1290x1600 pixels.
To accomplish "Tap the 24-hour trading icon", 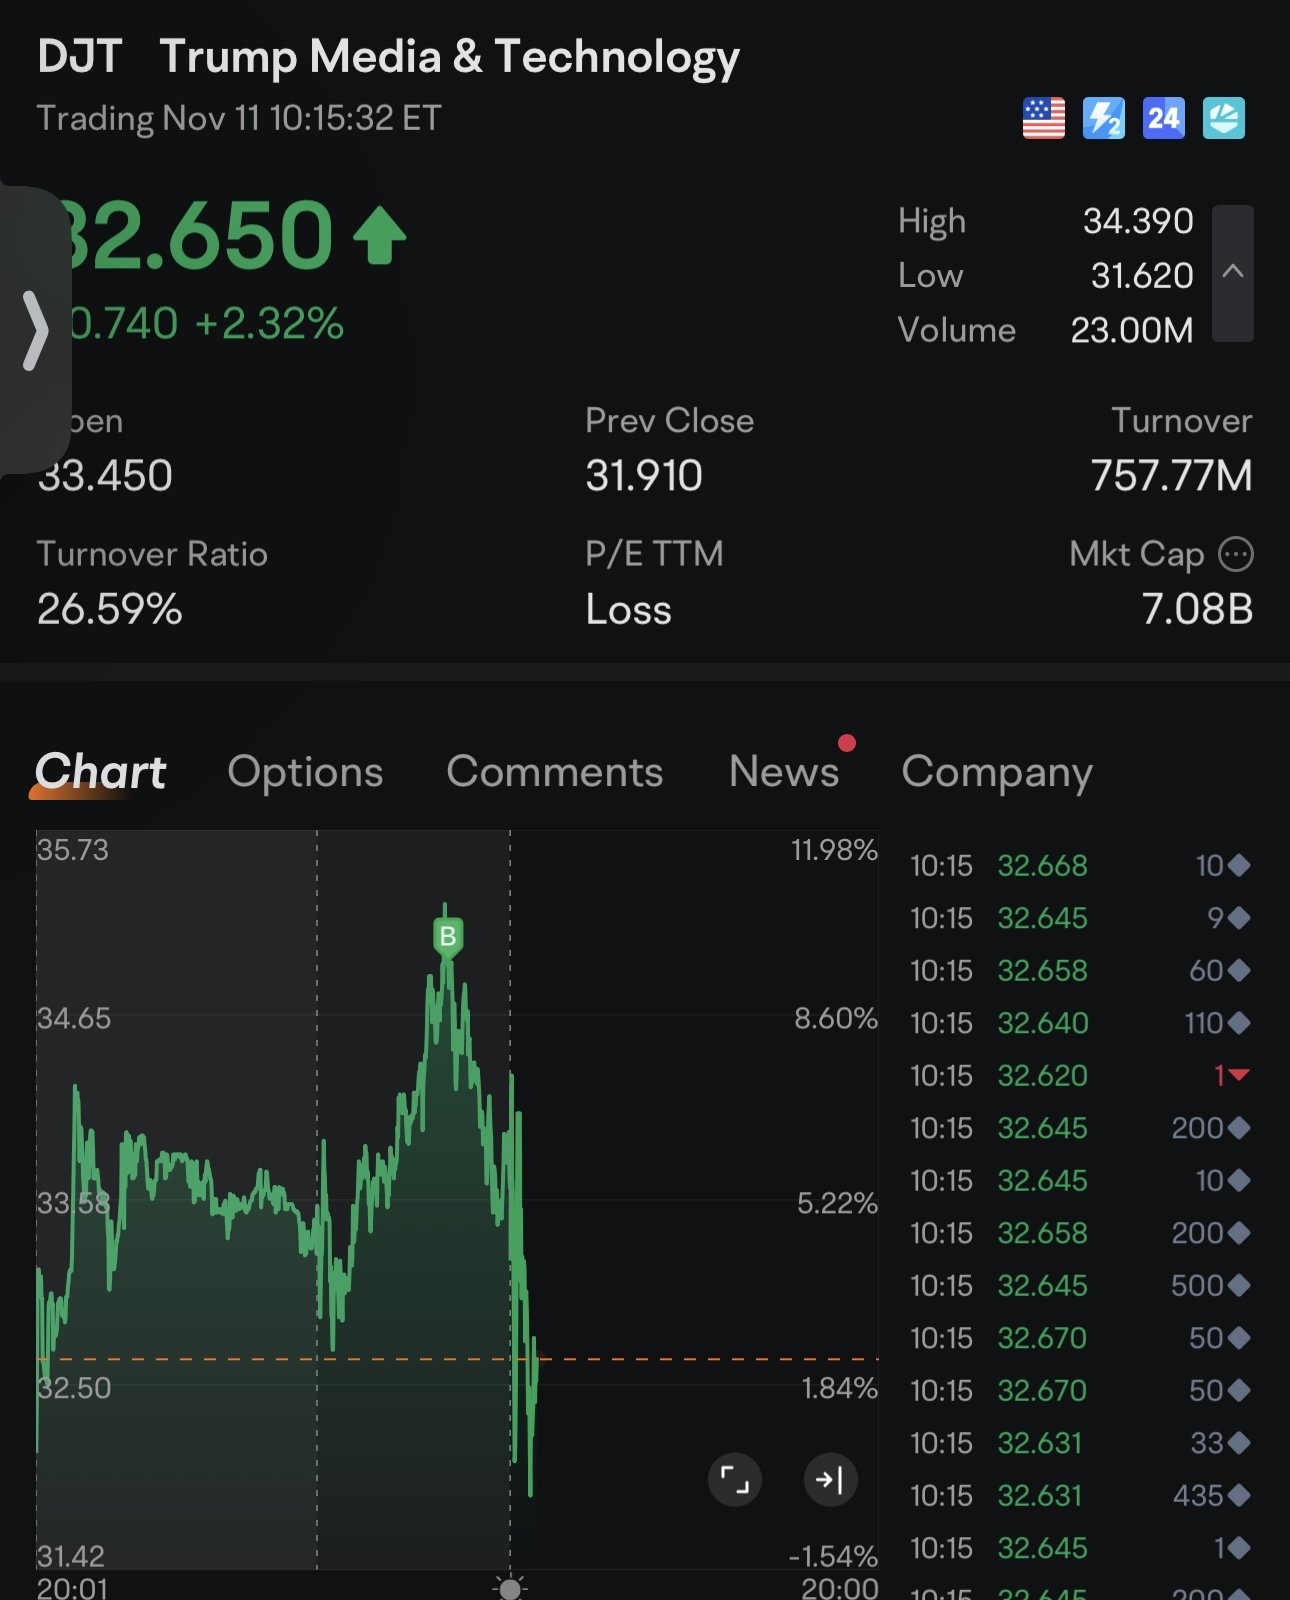I will (1164, 119).
